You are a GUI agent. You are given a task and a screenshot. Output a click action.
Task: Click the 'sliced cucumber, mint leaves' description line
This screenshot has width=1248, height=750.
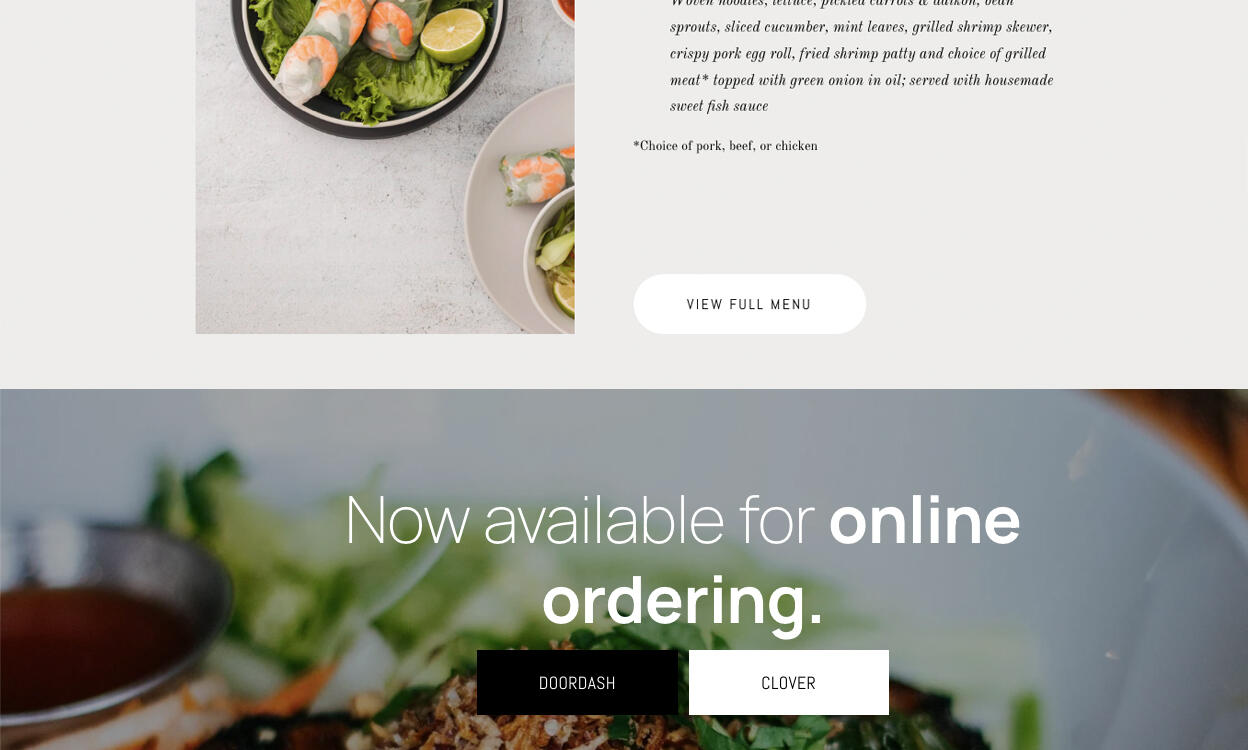(x=861, y=28)
